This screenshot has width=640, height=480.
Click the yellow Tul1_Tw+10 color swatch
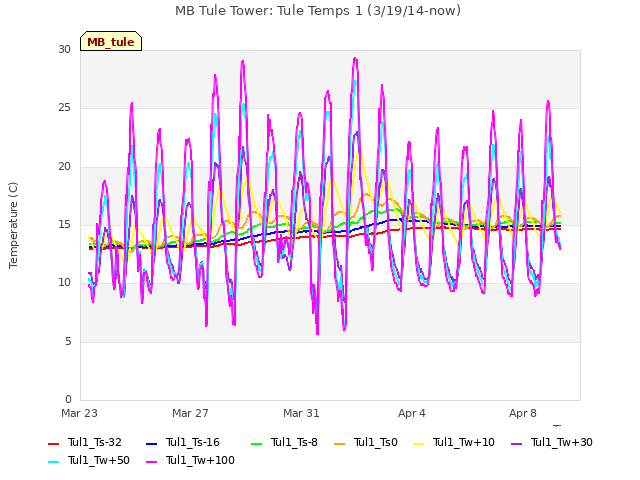click(x=418, y=444)
